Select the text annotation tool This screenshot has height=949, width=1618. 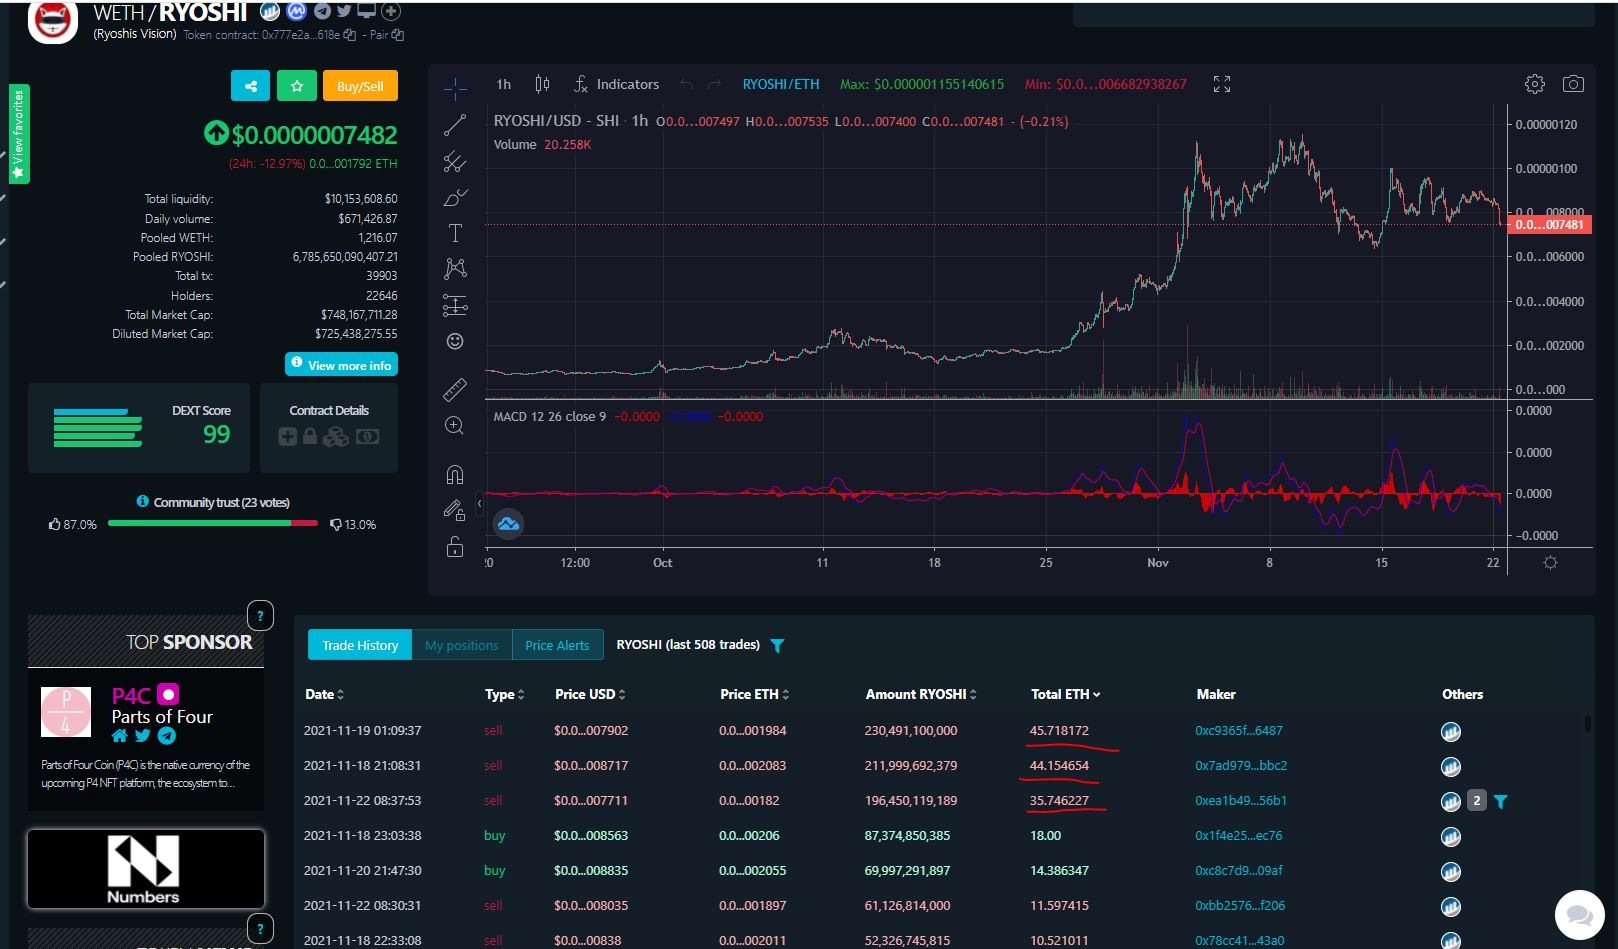455,233
